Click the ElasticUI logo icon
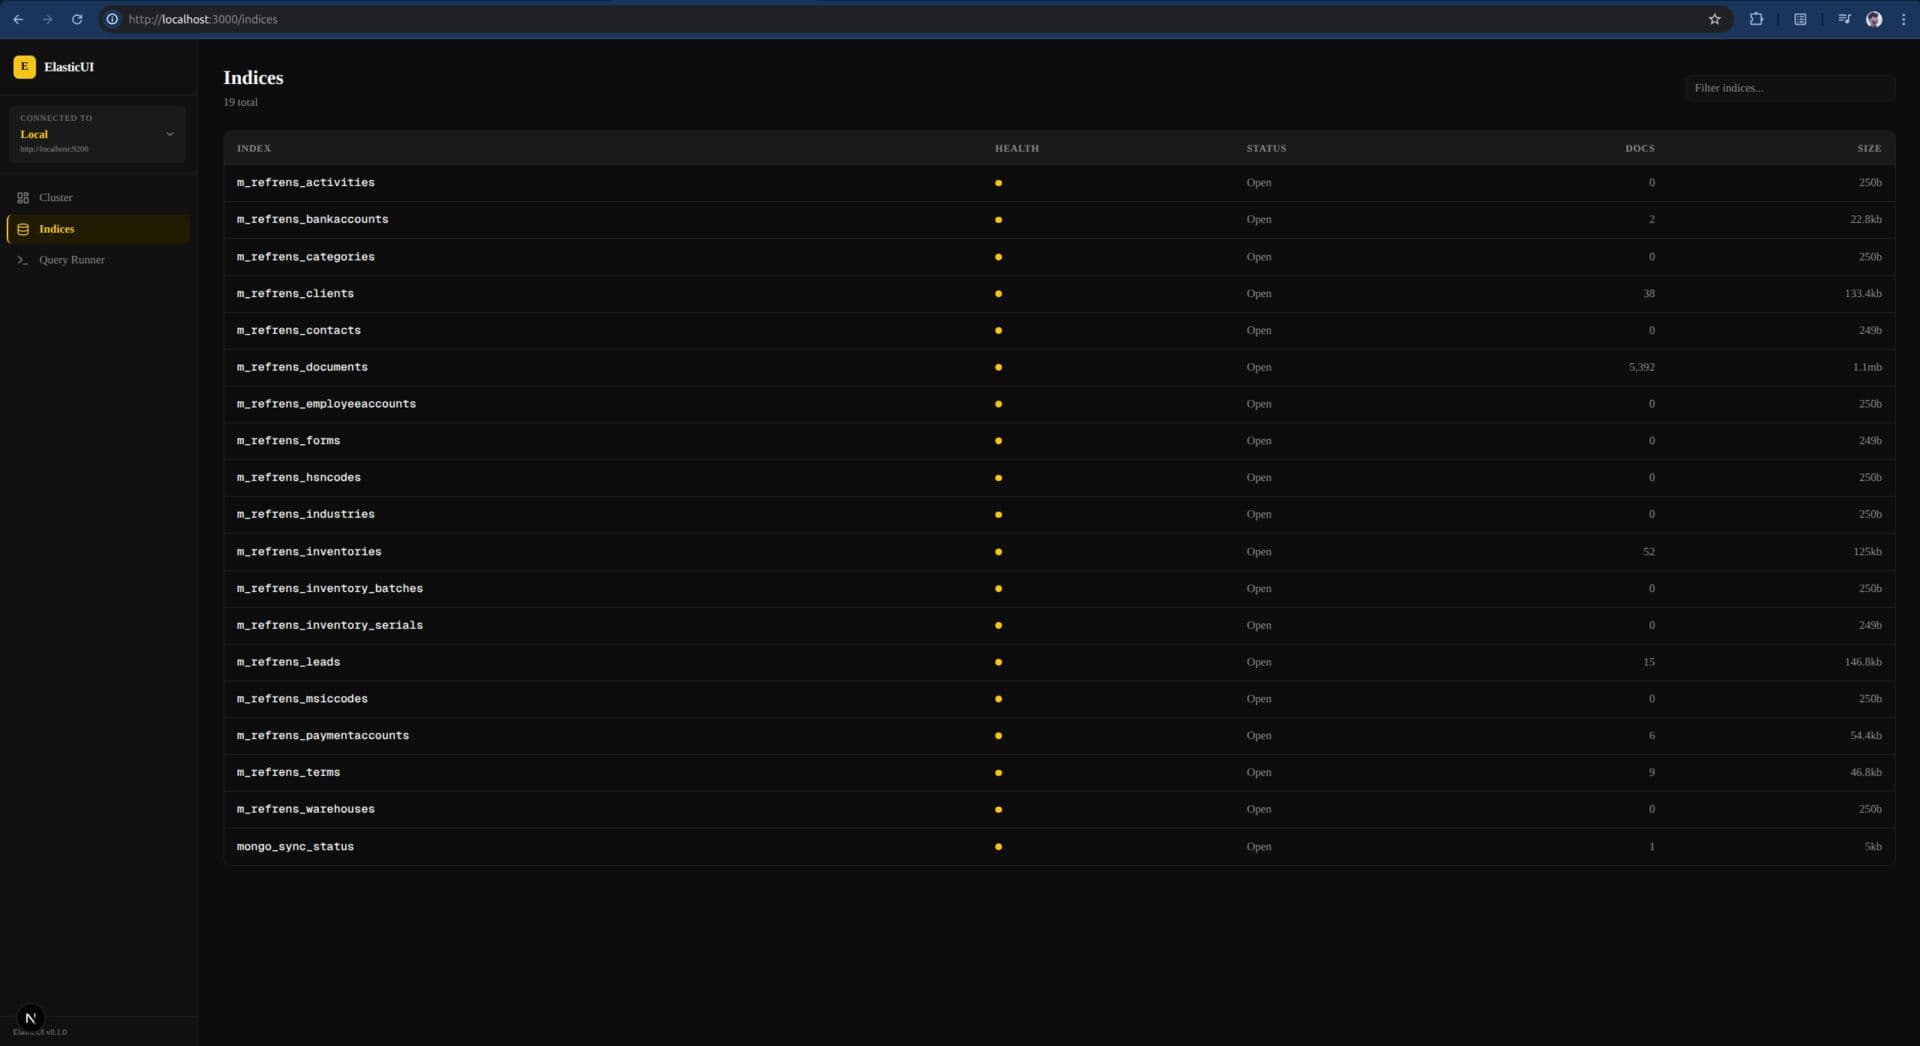This screenshot has width=1920, height=1046. pyautogui.click(x=24, y=67)
